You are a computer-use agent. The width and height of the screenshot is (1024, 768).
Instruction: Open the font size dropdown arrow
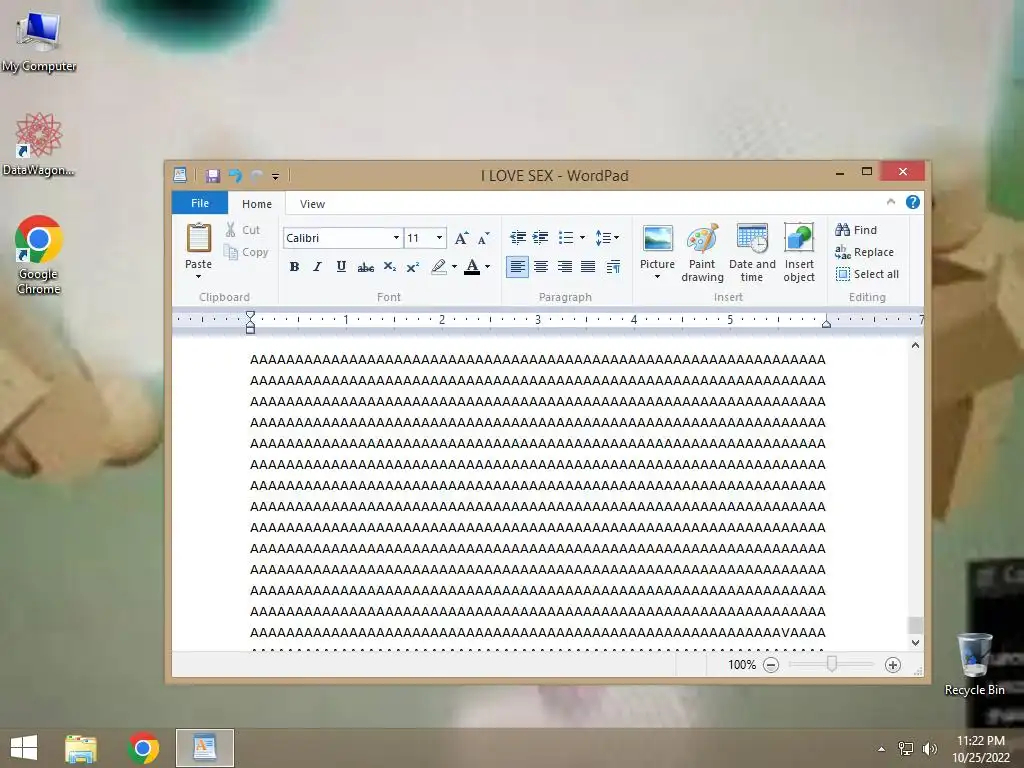(440, 238)
